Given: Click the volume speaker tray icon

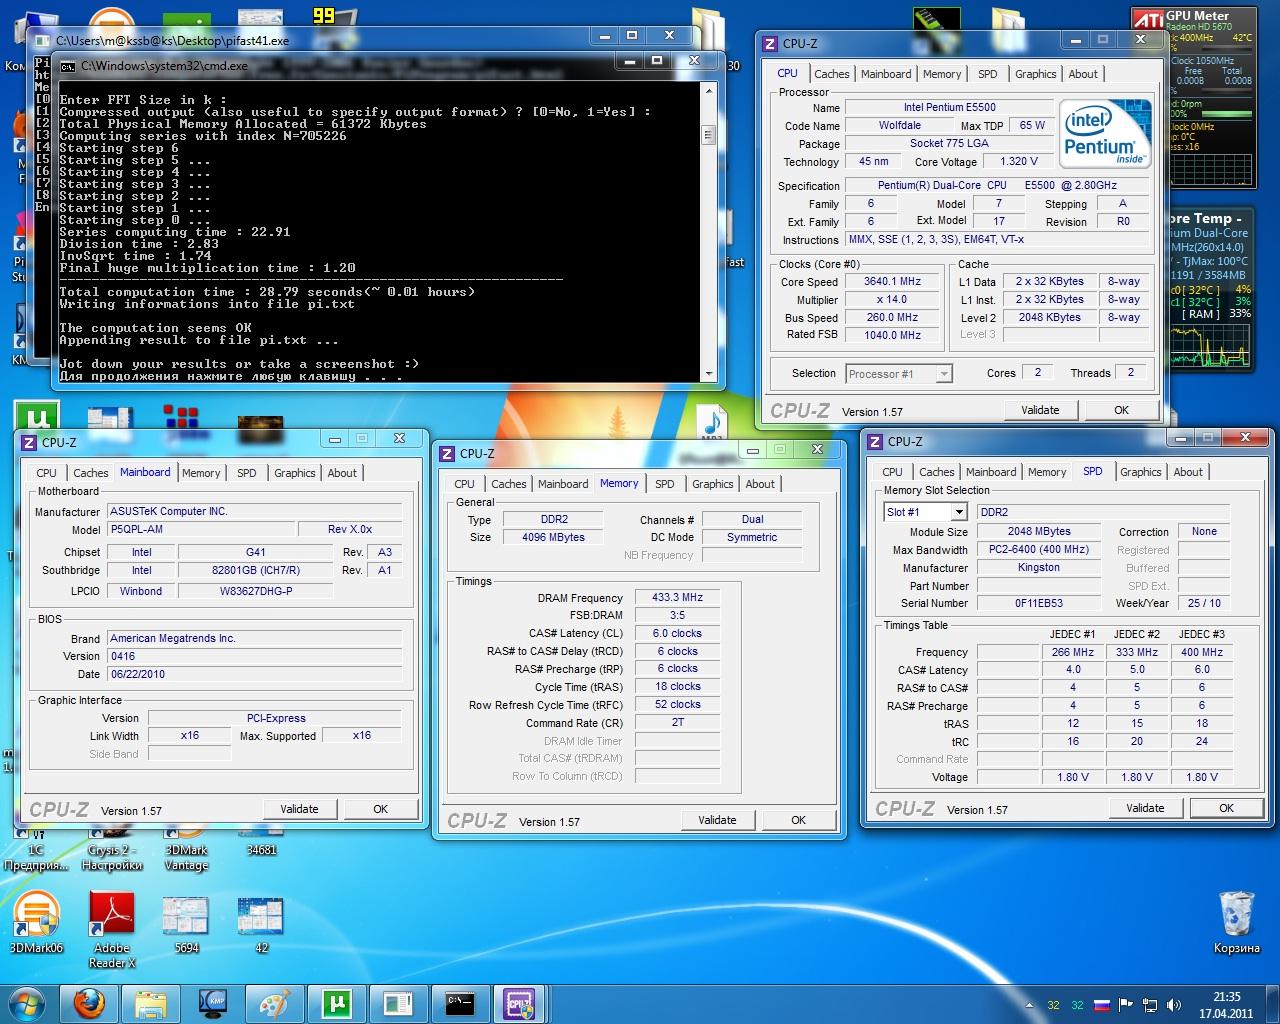Looking at the screenshot, I should tap(1172, 1005).
